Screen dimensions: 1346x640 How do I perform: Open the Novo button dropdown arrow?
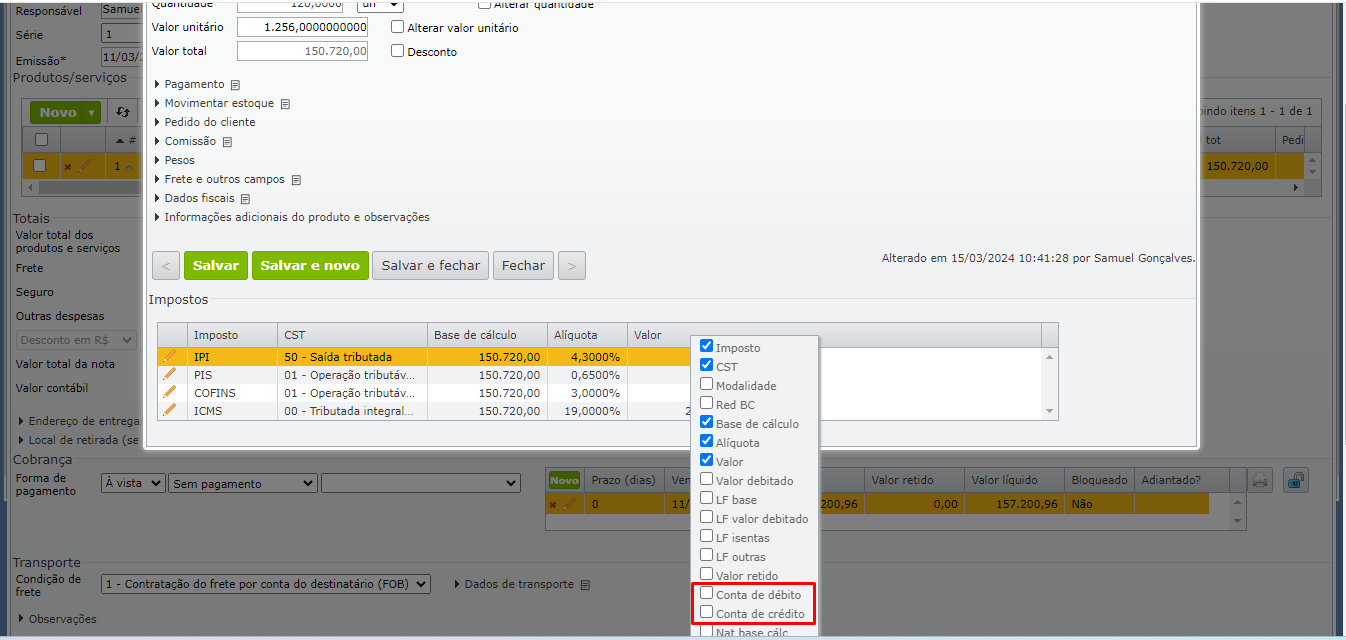pos(92,113)
